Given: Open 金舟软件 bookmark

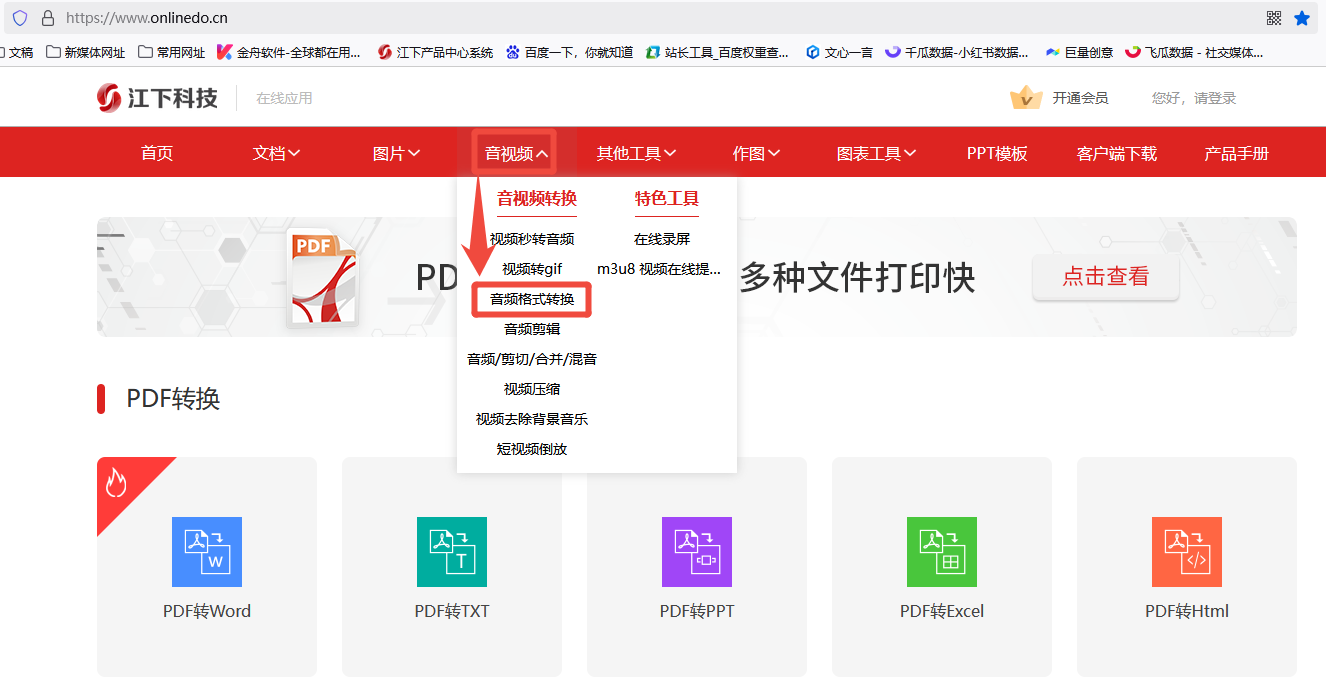Looking at the screenshot, I should [289, 52].
